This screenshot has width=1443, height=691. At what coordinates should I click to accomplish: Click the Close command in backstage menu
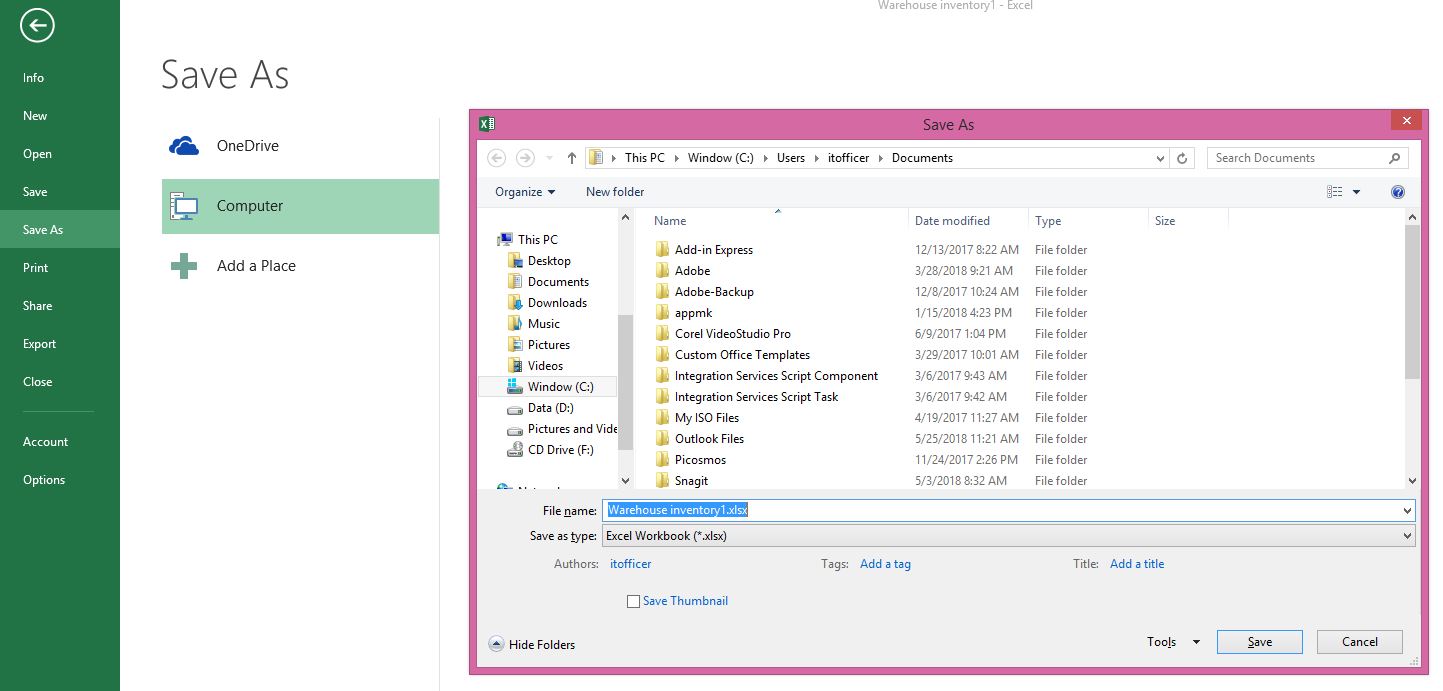[38, 382]
